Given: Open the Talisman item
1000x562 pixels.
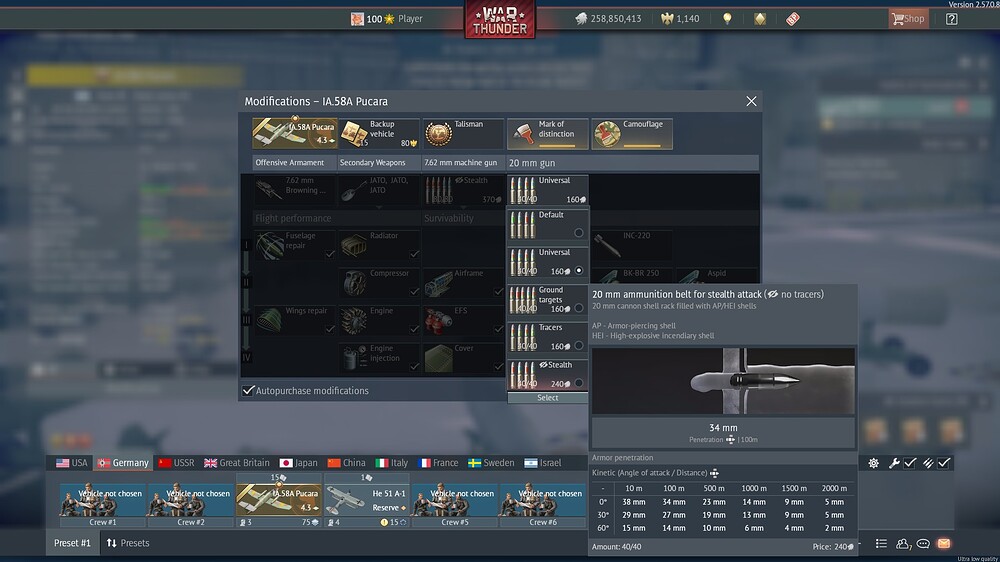Looking at the screenshot, I should click(x=463, y=133).
